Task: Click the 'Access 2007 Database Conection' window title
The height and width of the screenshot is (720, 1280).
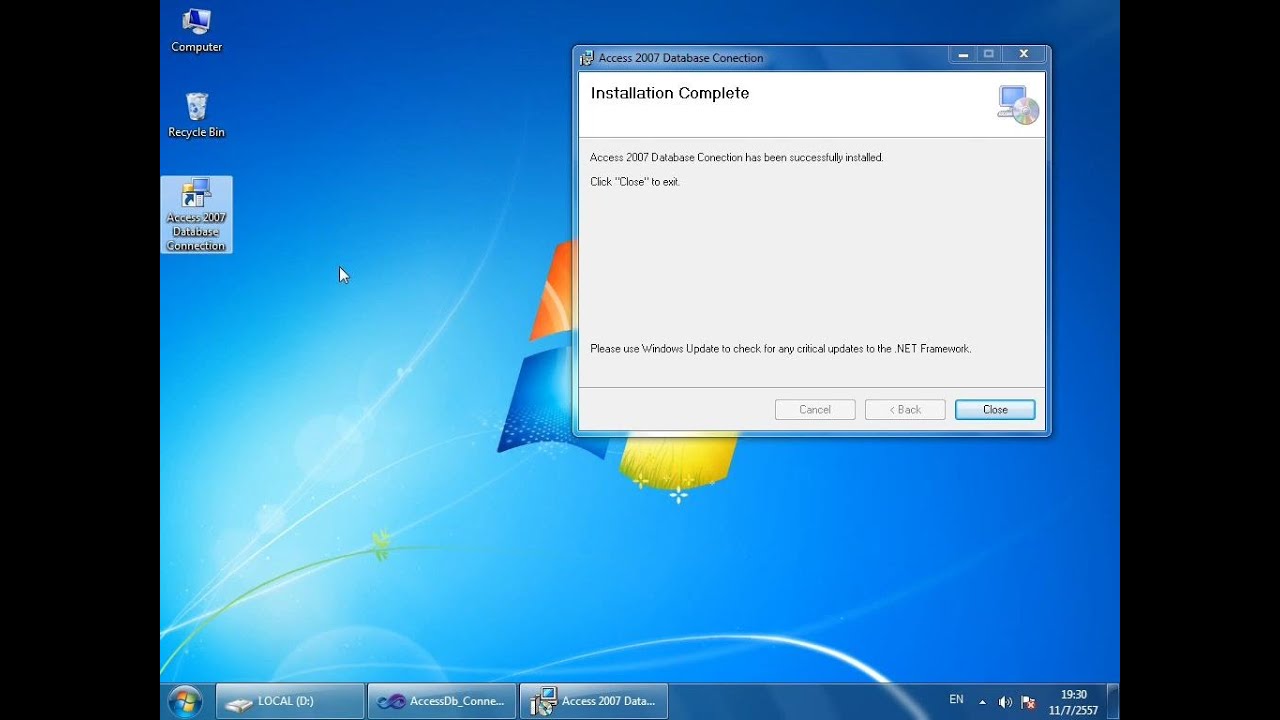Action: coord(681,58)
